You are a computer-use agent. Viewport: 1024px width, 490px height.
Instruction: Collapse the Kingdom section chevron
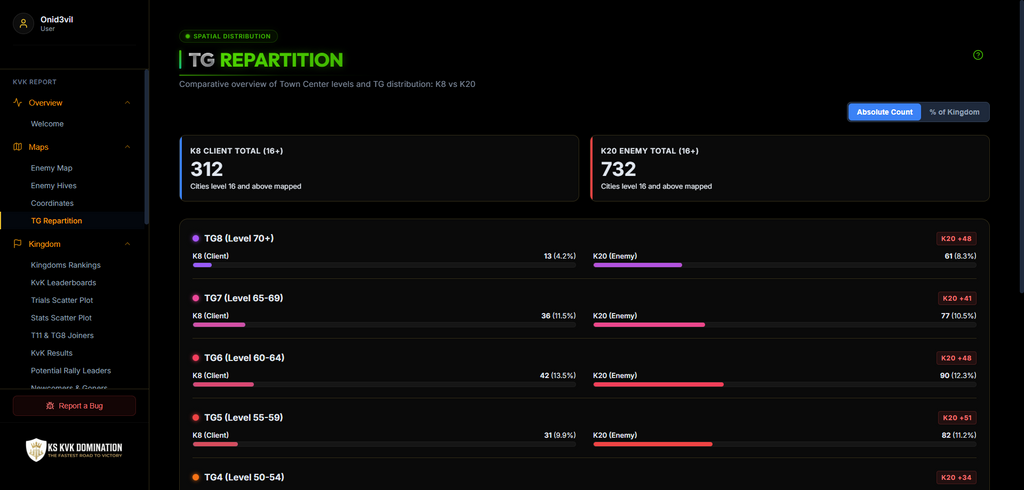click(x=127, y=244)
